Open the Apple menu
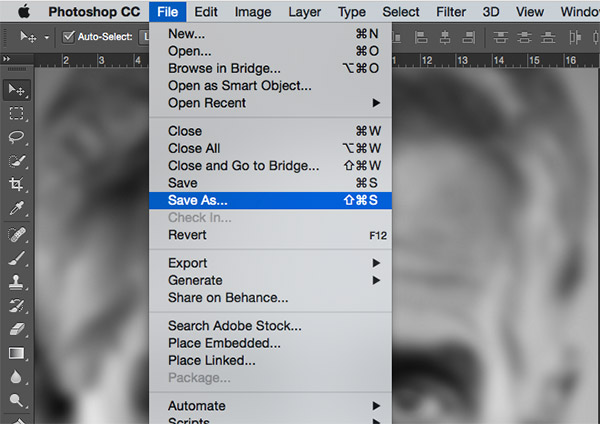The width and height of the screenshot is (600, 424). coord(22,12)
